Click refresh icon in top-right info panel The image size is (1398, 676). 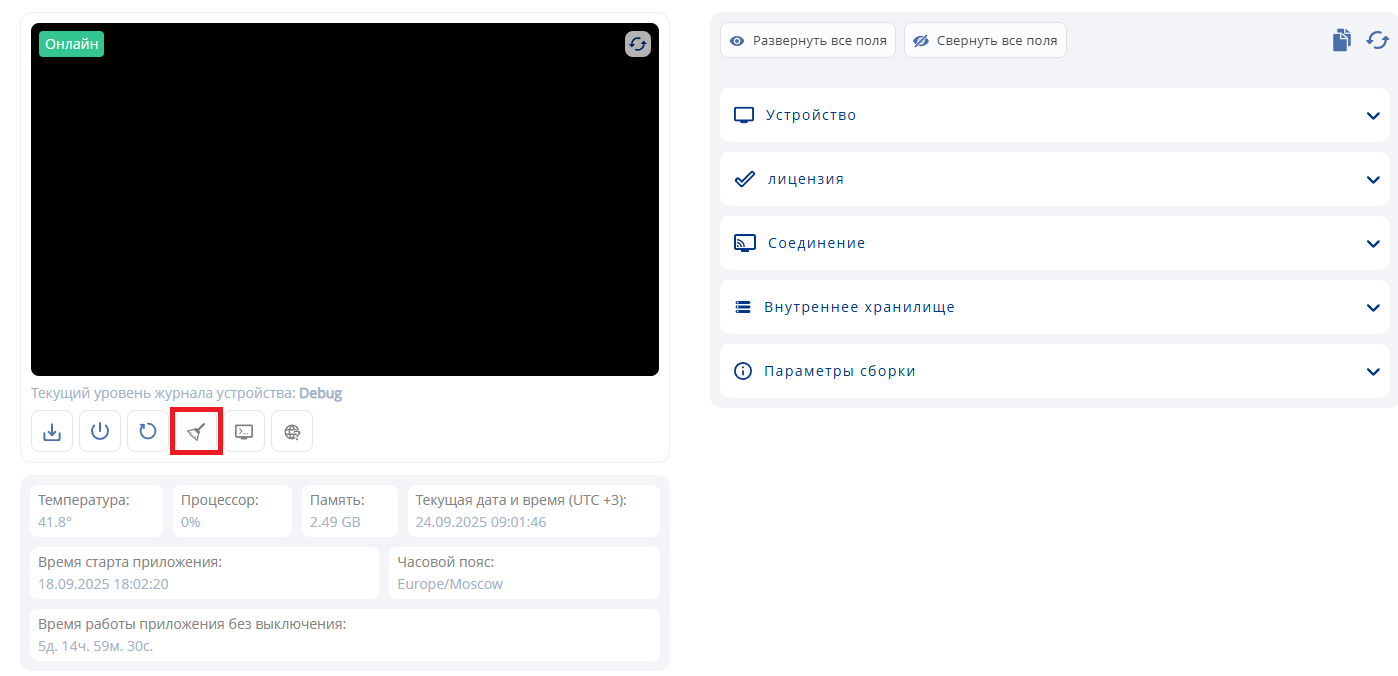point(1377,40)
